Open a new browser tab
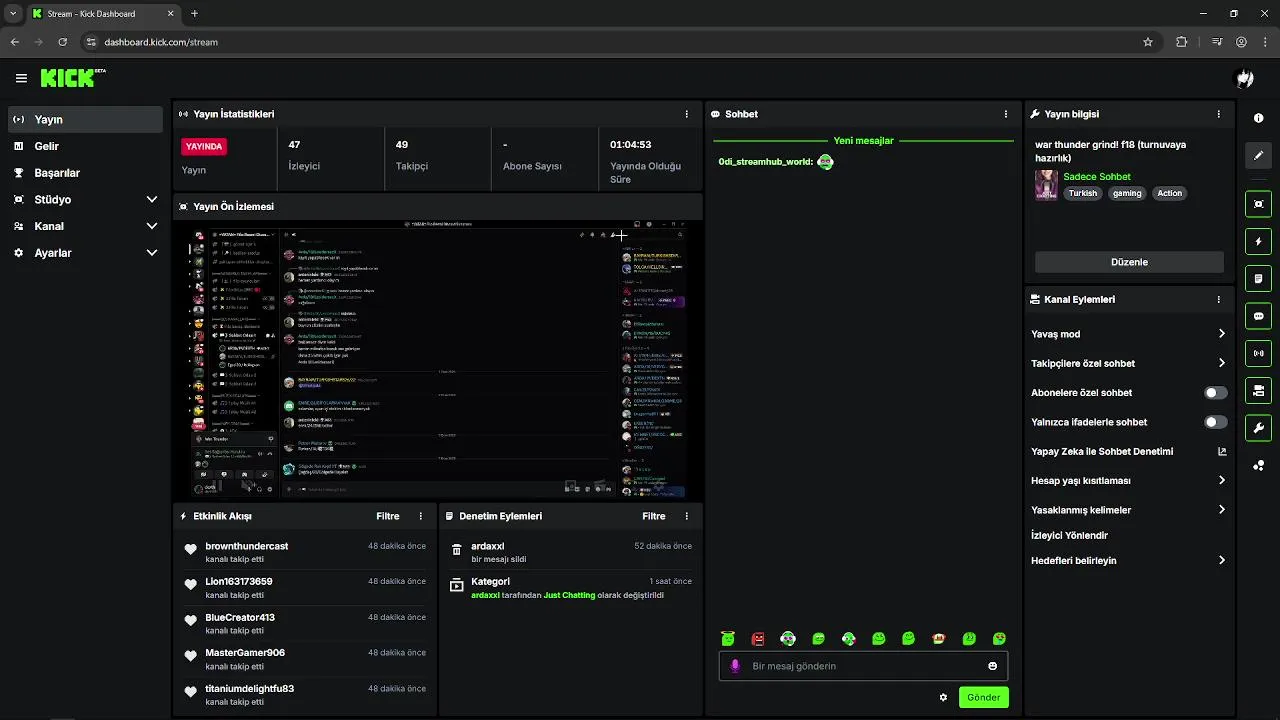1280x720 pixels. 194,14
